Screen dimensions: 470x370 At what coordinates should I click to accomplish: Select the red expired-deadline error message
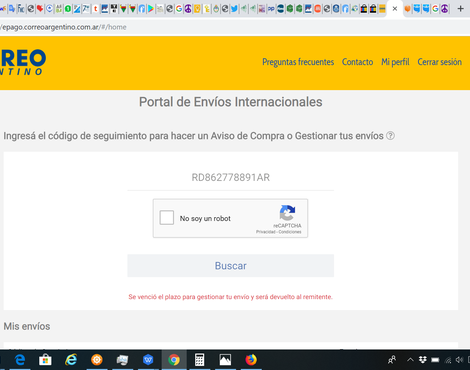coord(230,297)
